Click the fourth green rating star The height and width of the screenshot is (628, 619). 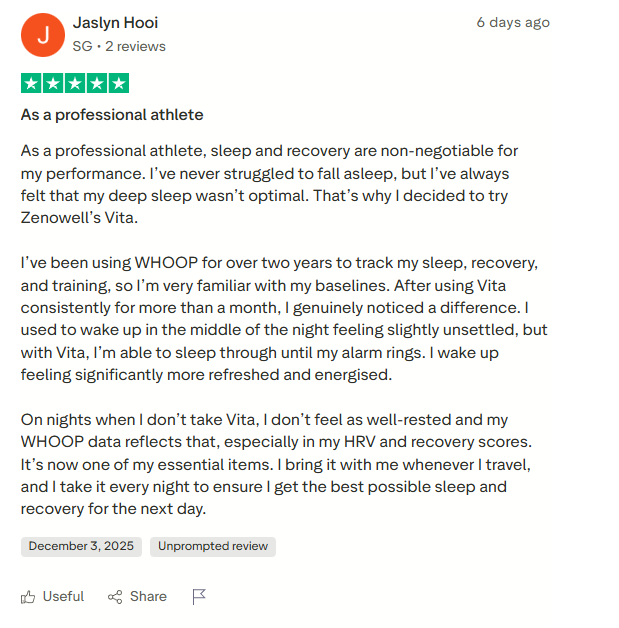[97, 83]
